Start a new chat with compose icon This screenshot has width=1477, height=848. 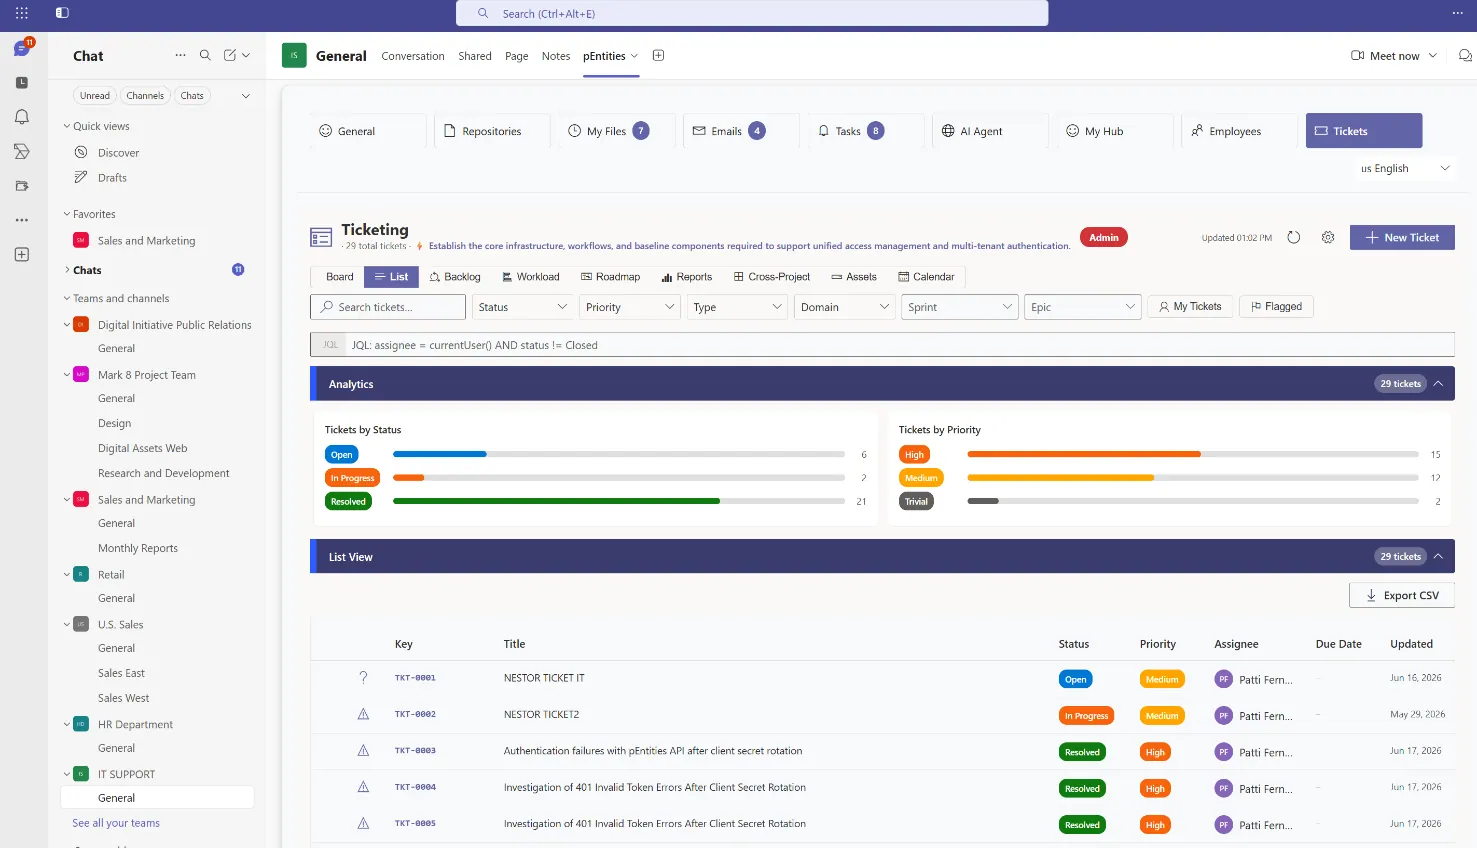click(230, 56)
